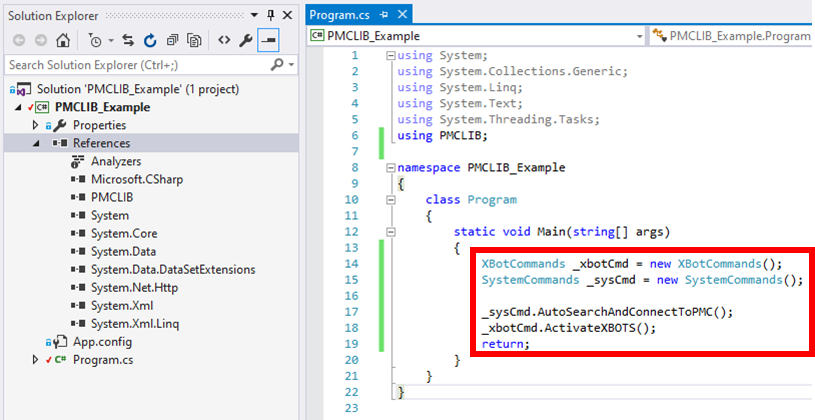Toggle the Preview Selected Items button
This screenshot has width=815, height=420.
pyautogui.click(x=268, y=41)
